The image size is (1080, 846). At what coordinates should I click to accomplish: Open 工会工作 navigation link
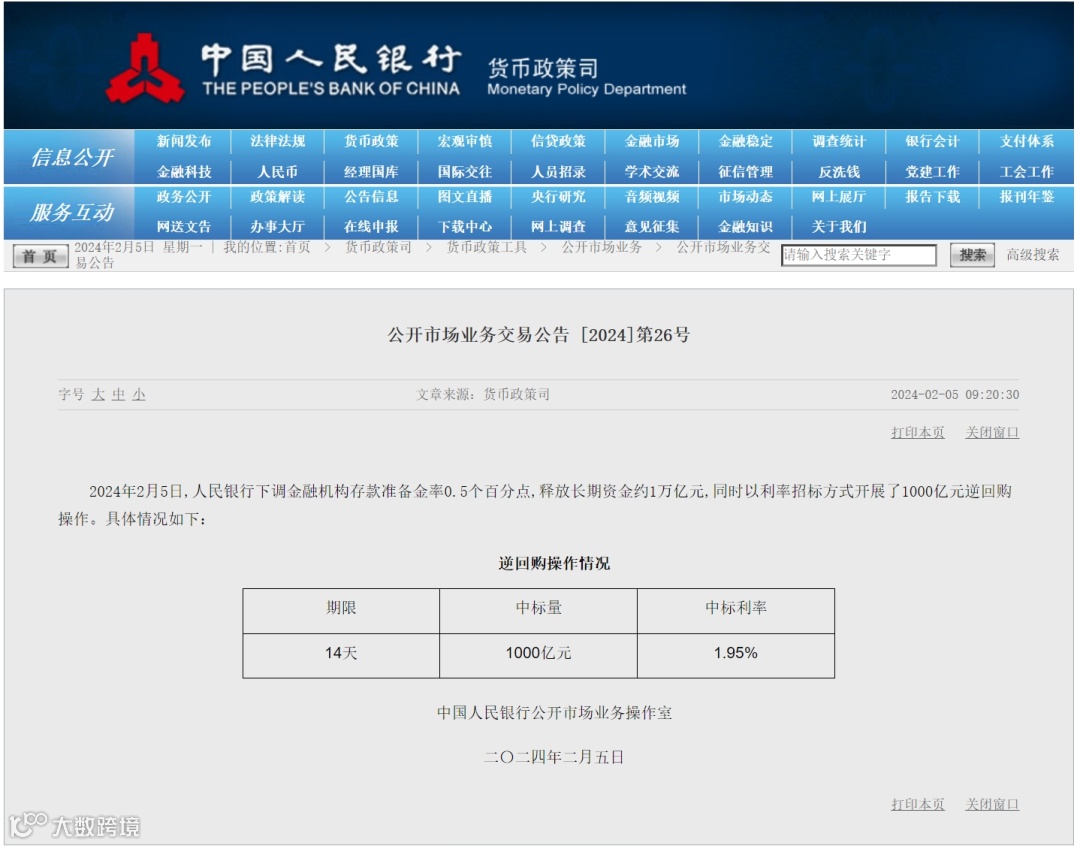pyautogui.click(x=1027, y=172)
